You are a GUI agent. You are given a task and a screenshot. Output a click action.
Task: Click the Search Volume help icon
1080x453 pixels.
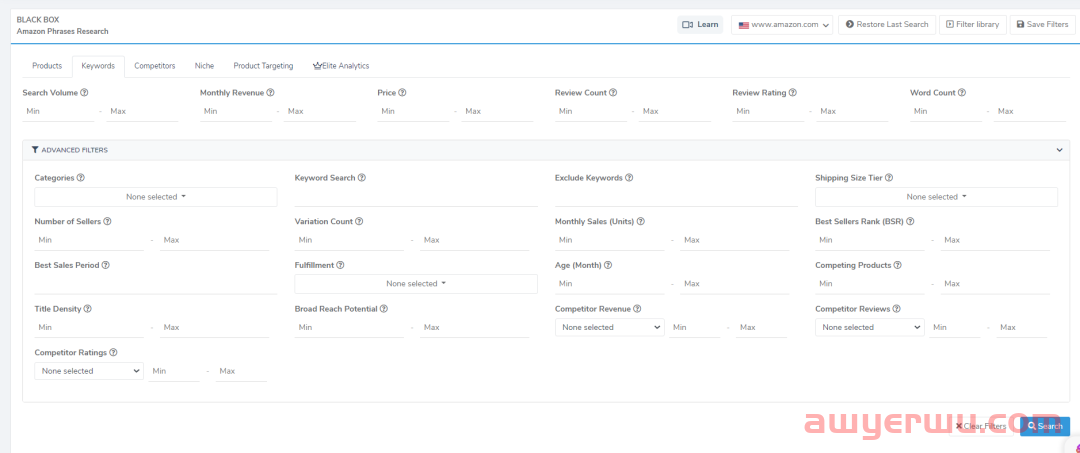[84, 92]
